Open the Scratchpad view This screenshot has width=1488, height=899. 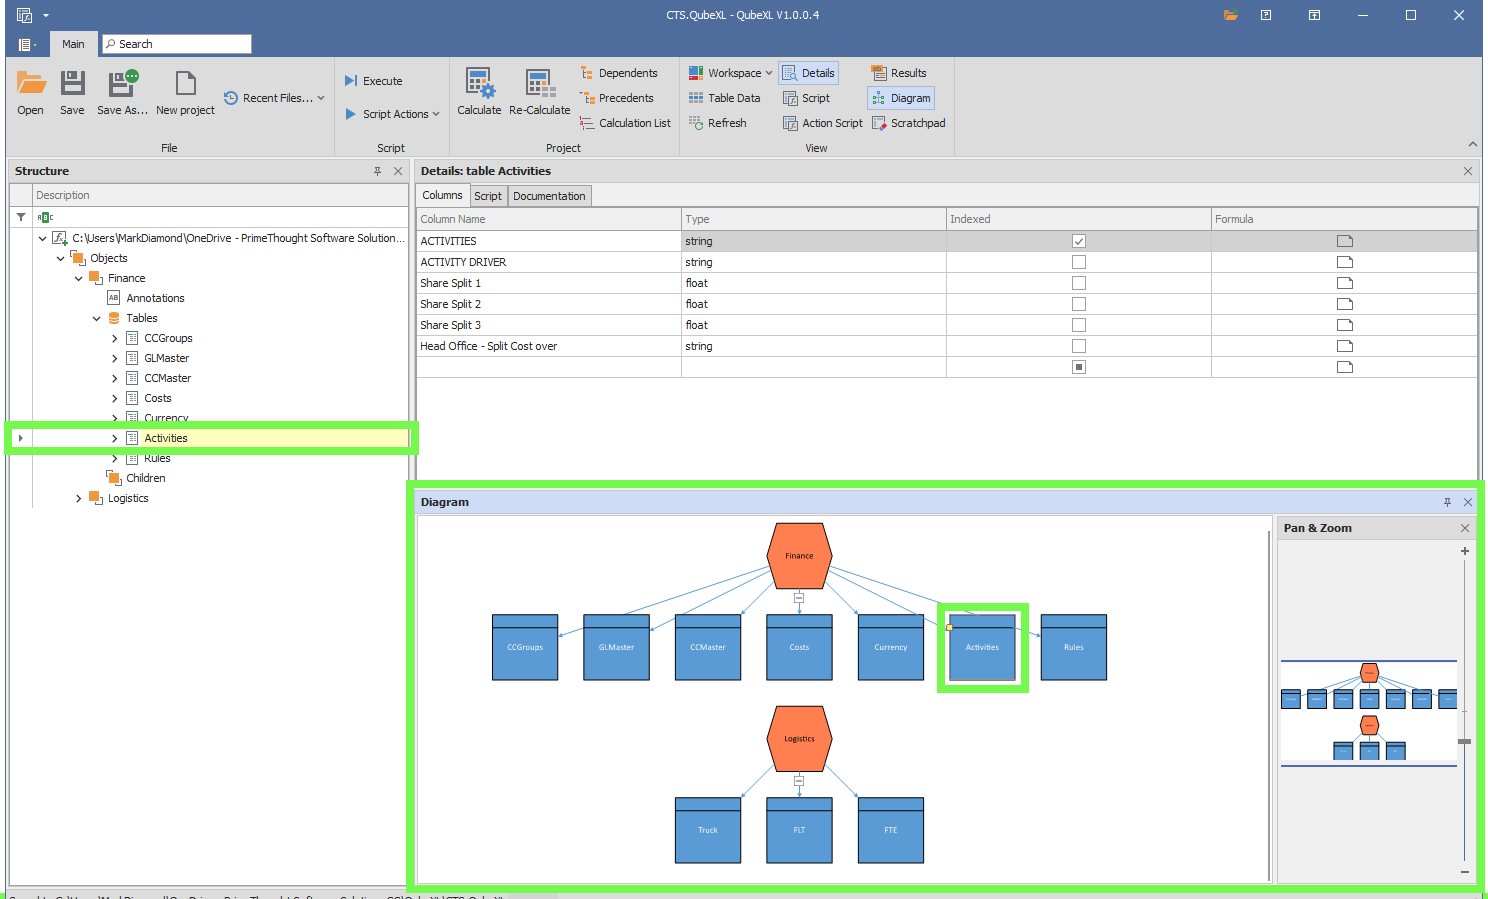click(x=908, y=123)
